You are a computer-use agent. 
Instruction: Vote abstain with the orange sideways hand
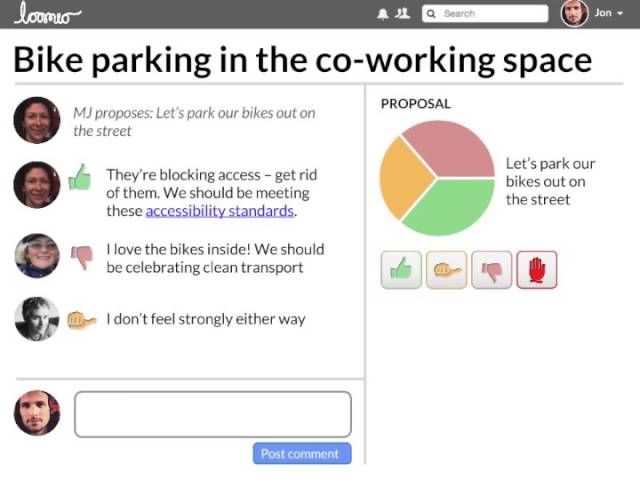447,270
